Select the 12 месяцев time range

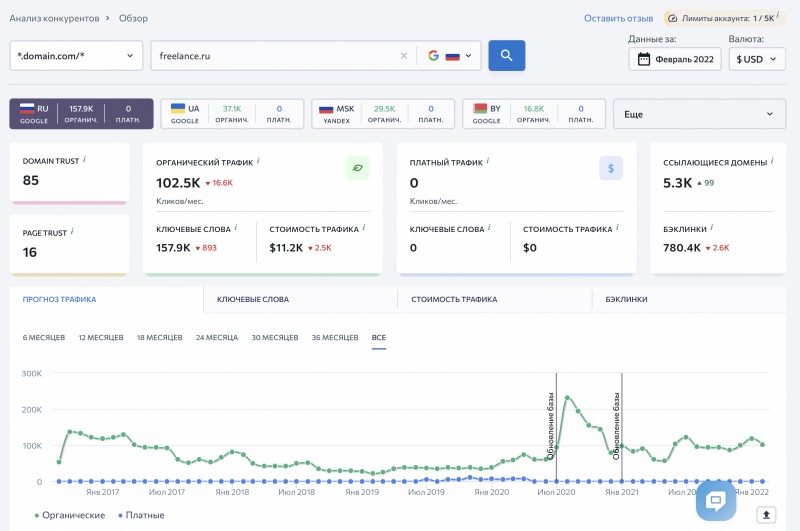tap(101, 338)
